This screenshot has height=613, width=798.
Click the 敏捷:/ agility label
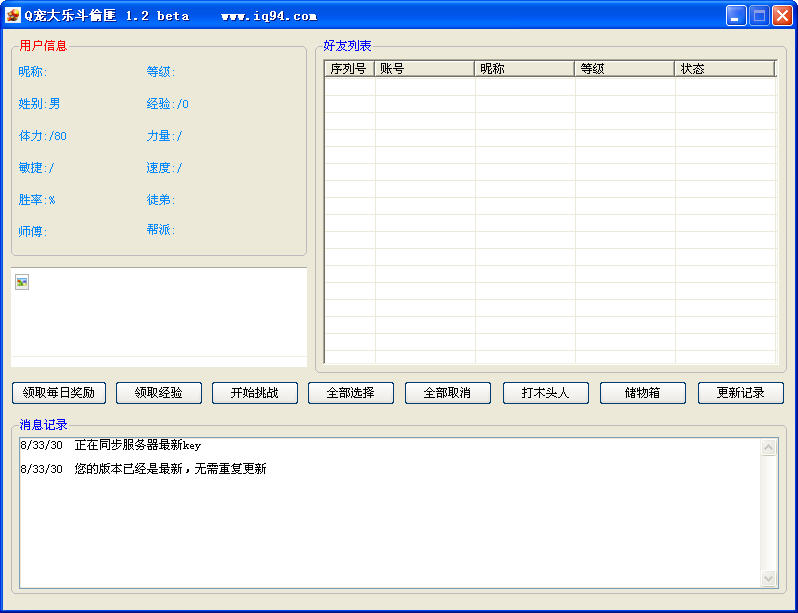36,168
